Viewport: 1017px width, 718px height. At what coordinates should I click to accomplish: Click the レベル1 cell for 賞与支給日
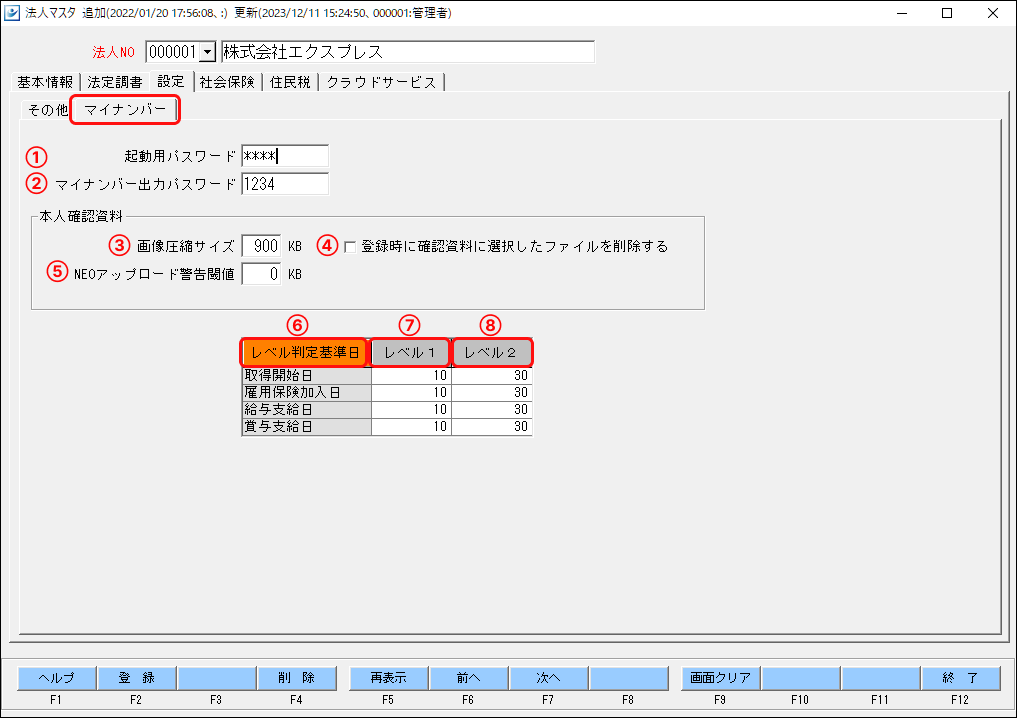(x=411, y=426)
